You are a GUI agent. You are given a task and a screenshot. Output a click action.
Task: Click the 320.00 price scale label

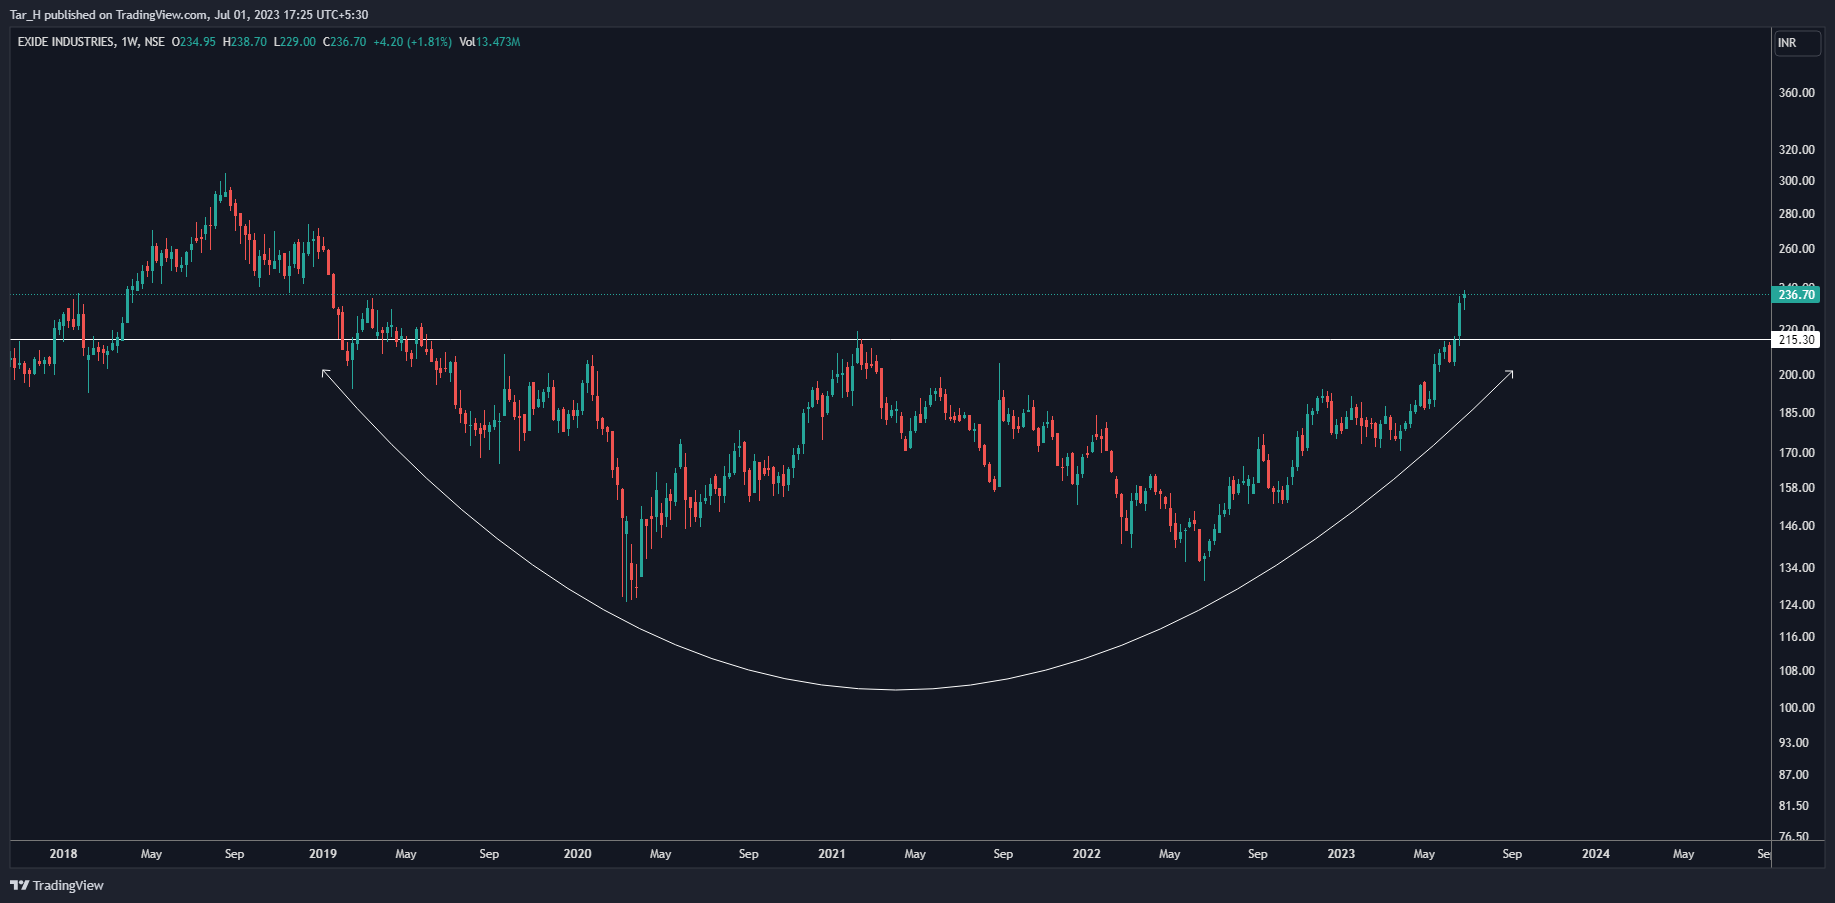click(x=1796, y=150)
